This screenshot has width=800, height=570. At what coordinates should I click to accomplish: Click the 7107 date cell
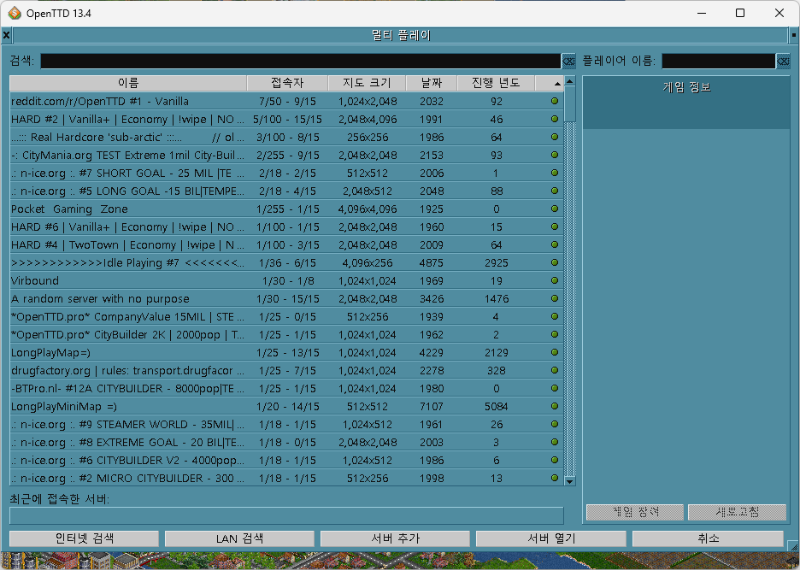[x=432, y=406]
